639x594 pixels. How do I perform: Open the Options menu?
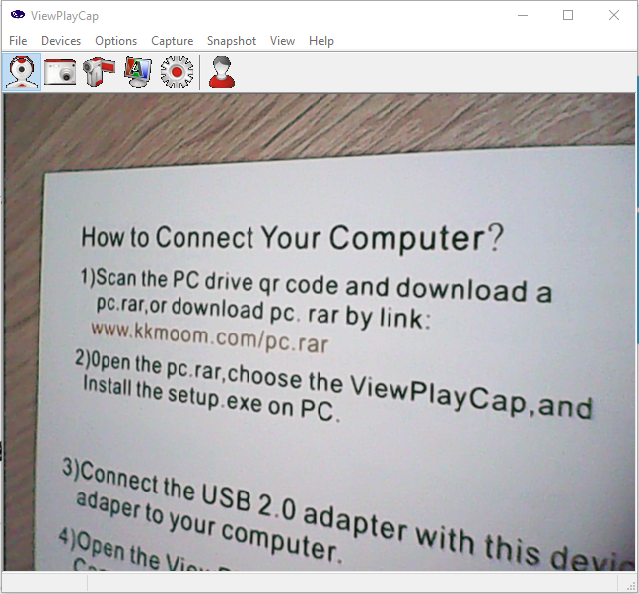(x=116, y=41)
